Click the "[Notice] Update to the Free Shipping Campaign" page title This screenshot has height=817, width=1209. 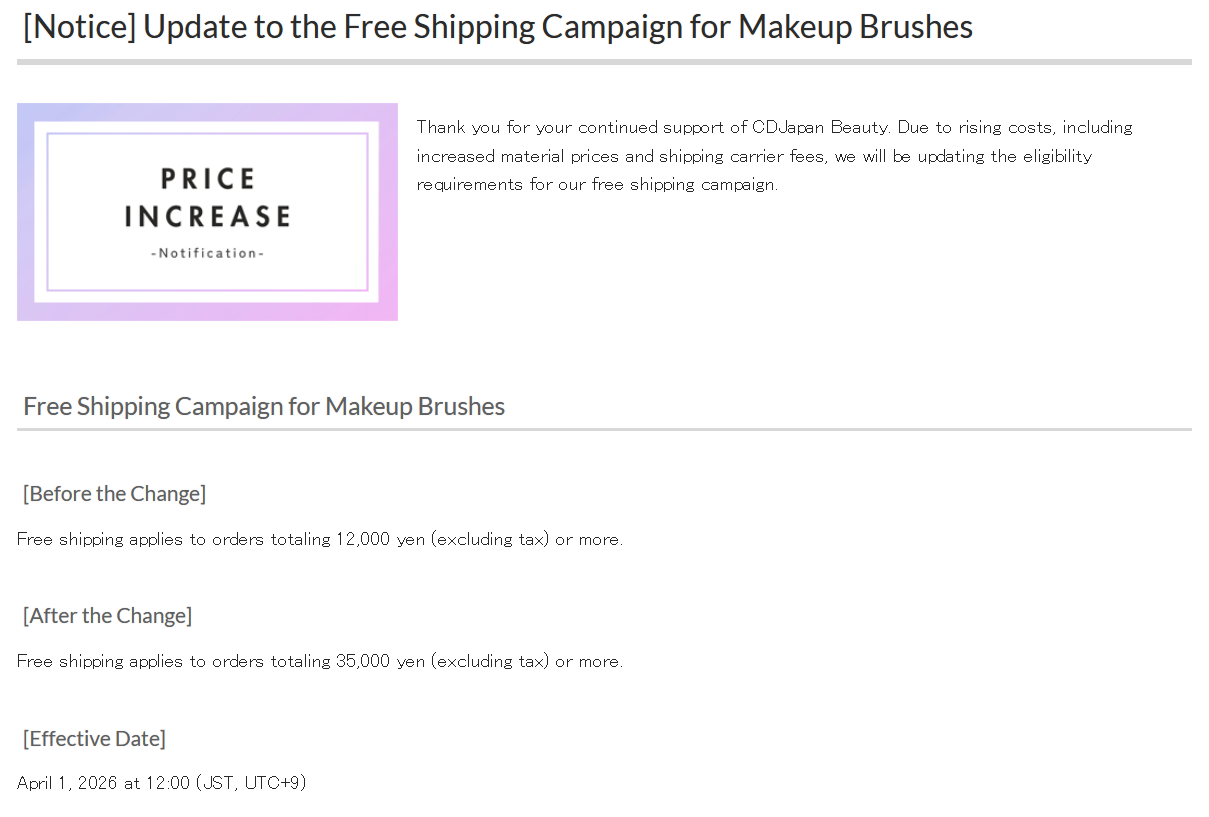click(497, 27)
